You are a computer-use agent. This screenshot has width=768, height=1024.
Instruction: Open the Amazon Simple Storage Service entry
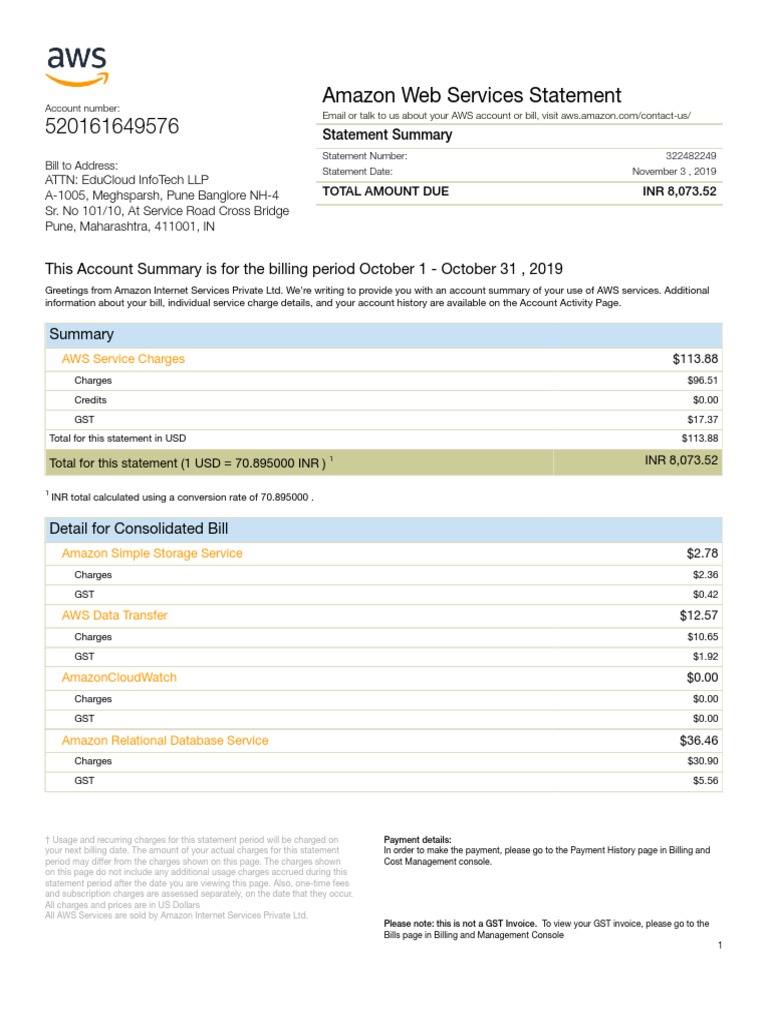coord(152,553)
